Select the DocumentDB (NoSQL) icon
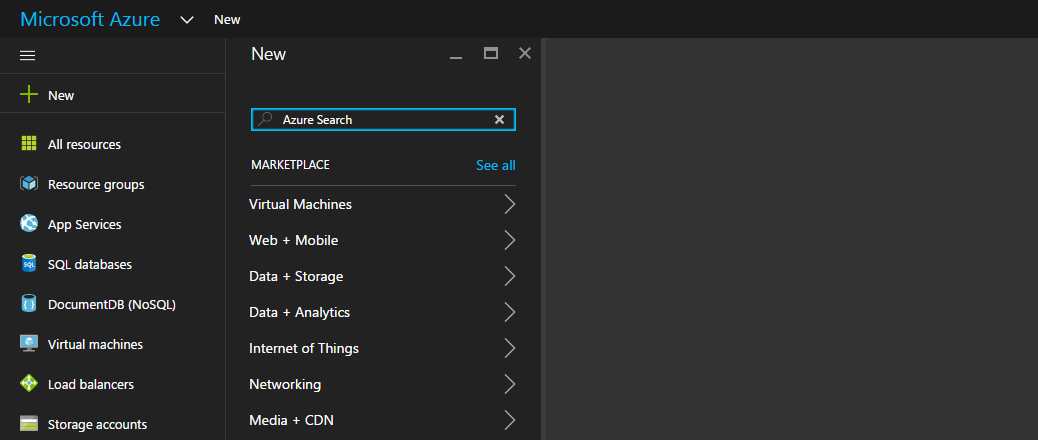 tap(29, 304)
